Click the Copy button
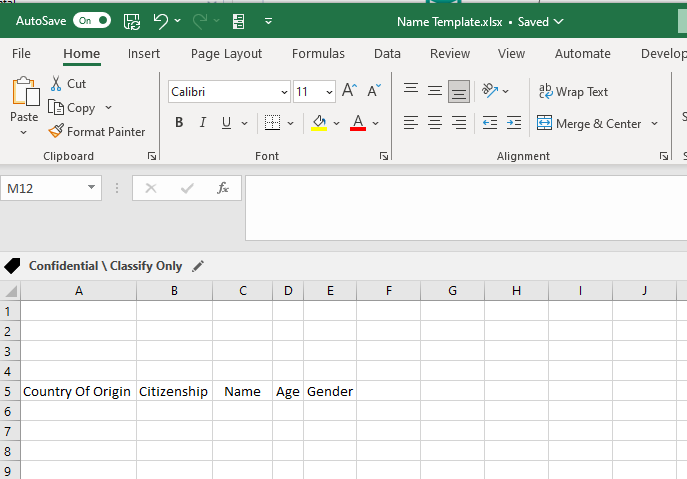Image resolution: width=687 pixels, height=479 pixels. 71,107
